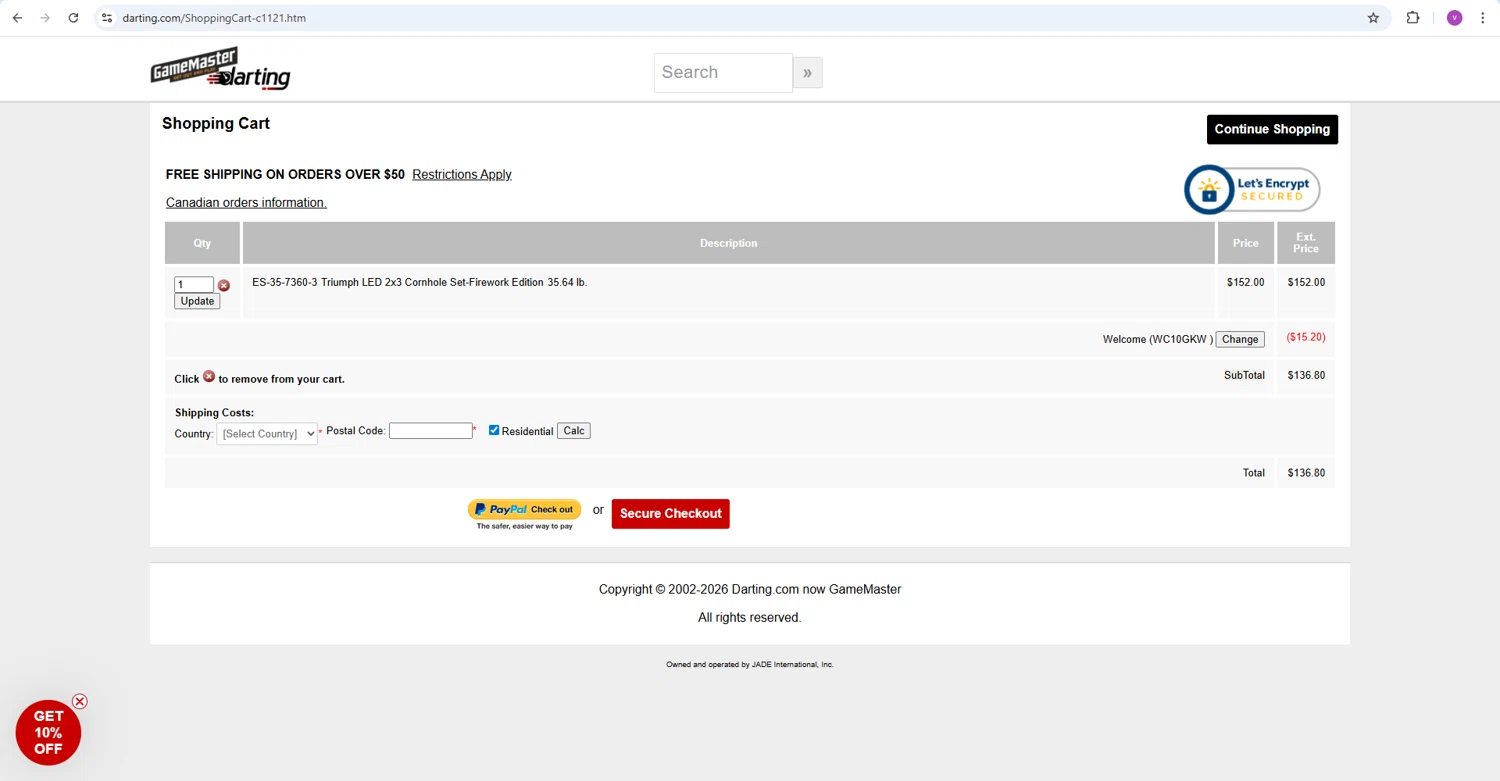Image resolution: width=1500 pixels, height=781 pixels.
Task: Select the $15.20 discount amount
Action: tap(1306, 337)
